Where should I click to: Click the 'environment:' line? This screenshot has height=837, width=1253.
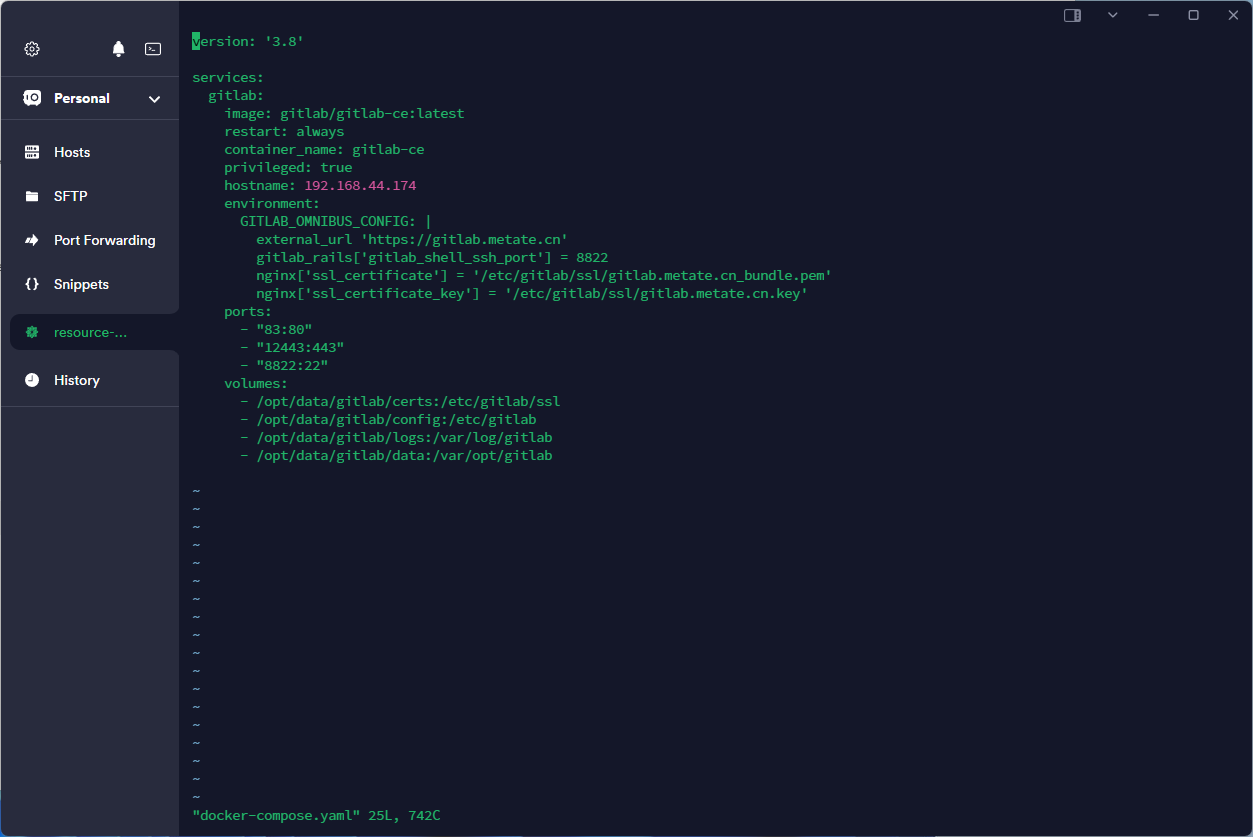point(272,203)
